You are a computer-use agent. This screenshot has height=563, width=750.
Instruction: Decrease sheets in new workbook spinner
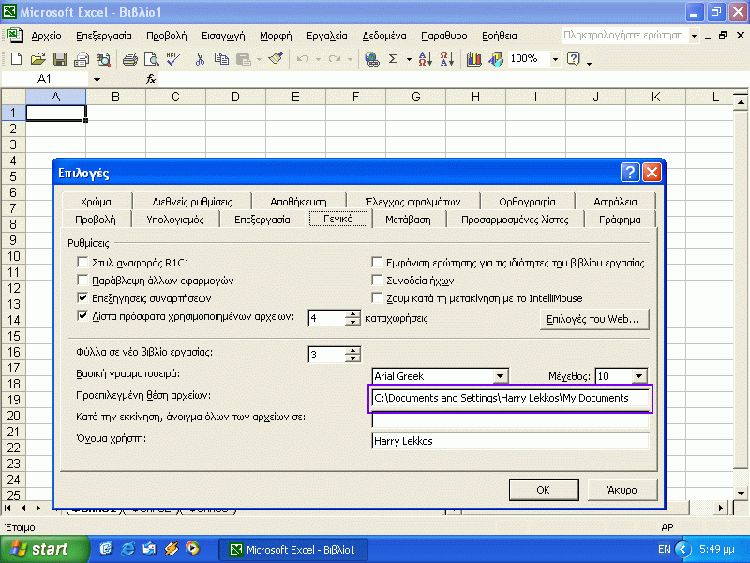tap(353, 358)
